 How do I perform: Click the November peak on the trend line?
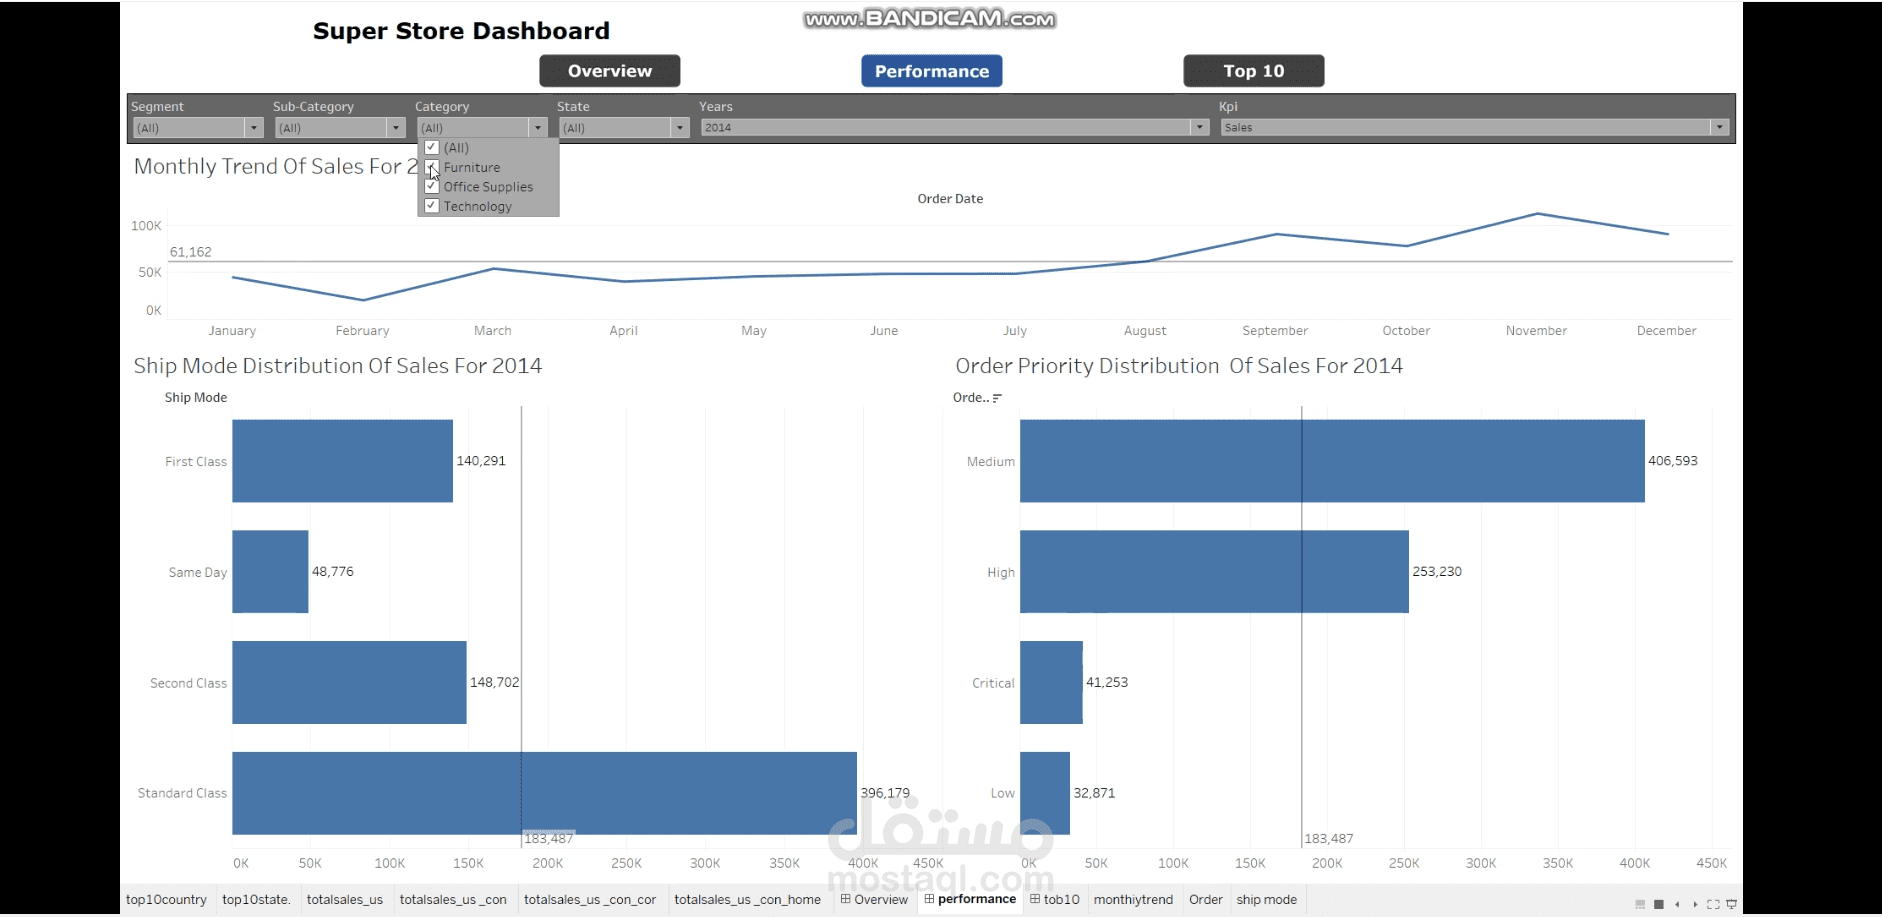pyautogui.click(x=1537, y=214)
